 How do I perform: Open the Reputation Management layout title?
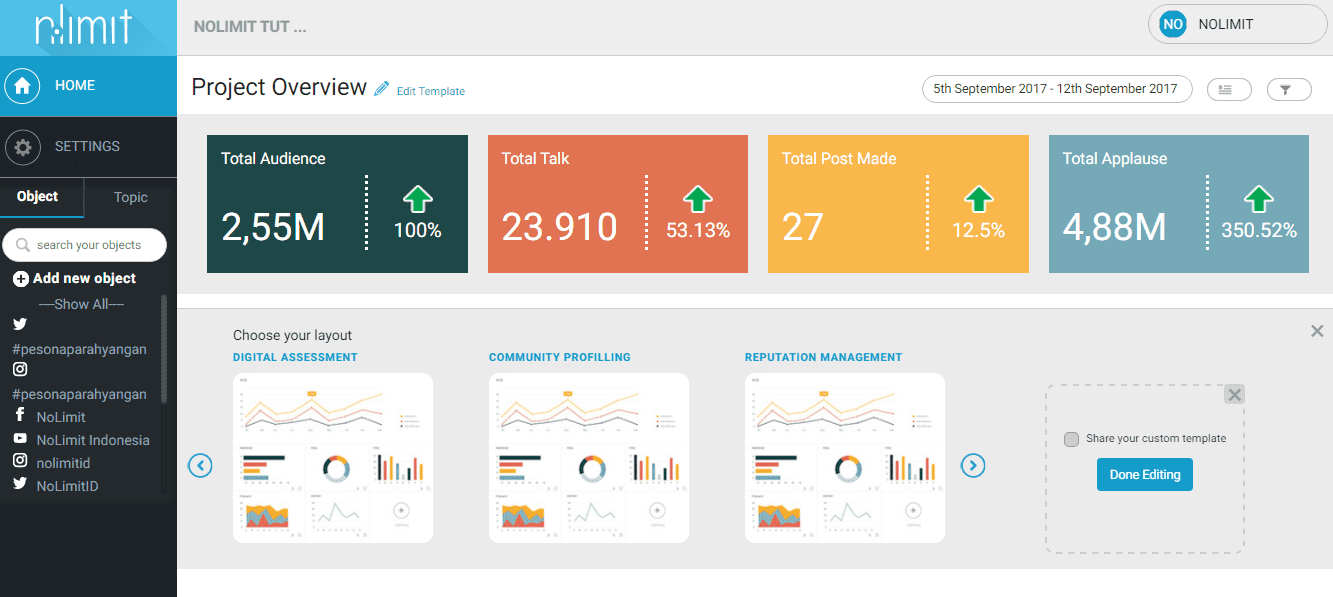[x=824, y=357]
